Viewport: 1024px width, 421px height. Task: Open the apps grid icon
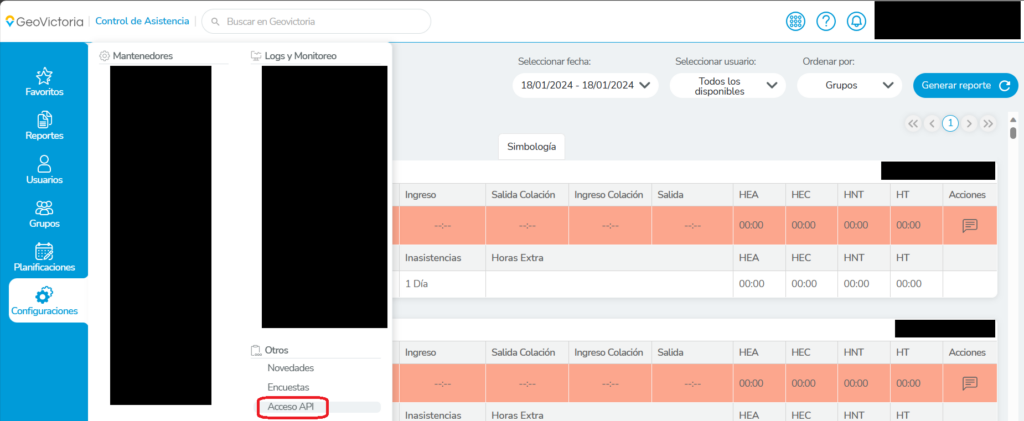[795, 21]
